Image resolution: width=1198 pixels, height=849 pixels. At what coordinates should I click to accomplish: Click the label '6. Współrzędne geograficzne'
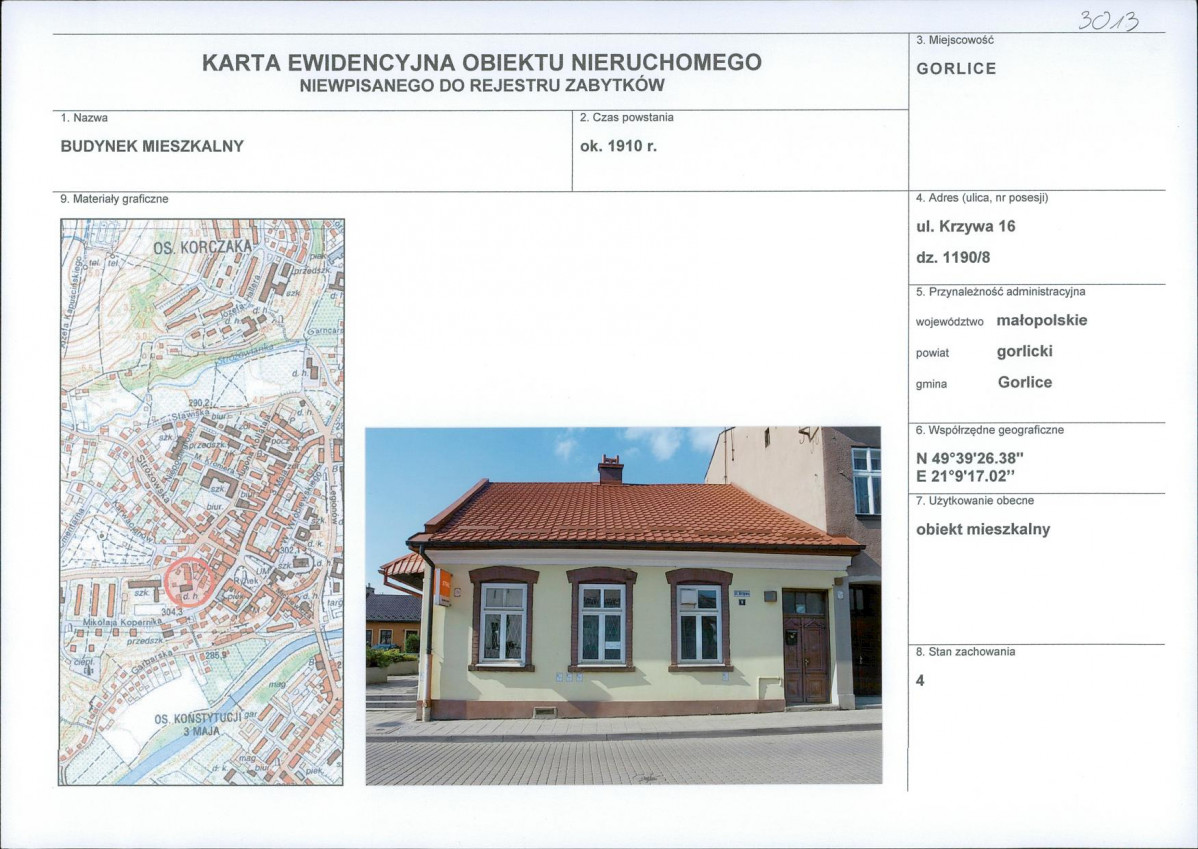pyautogui.click(x=989, y=430)
